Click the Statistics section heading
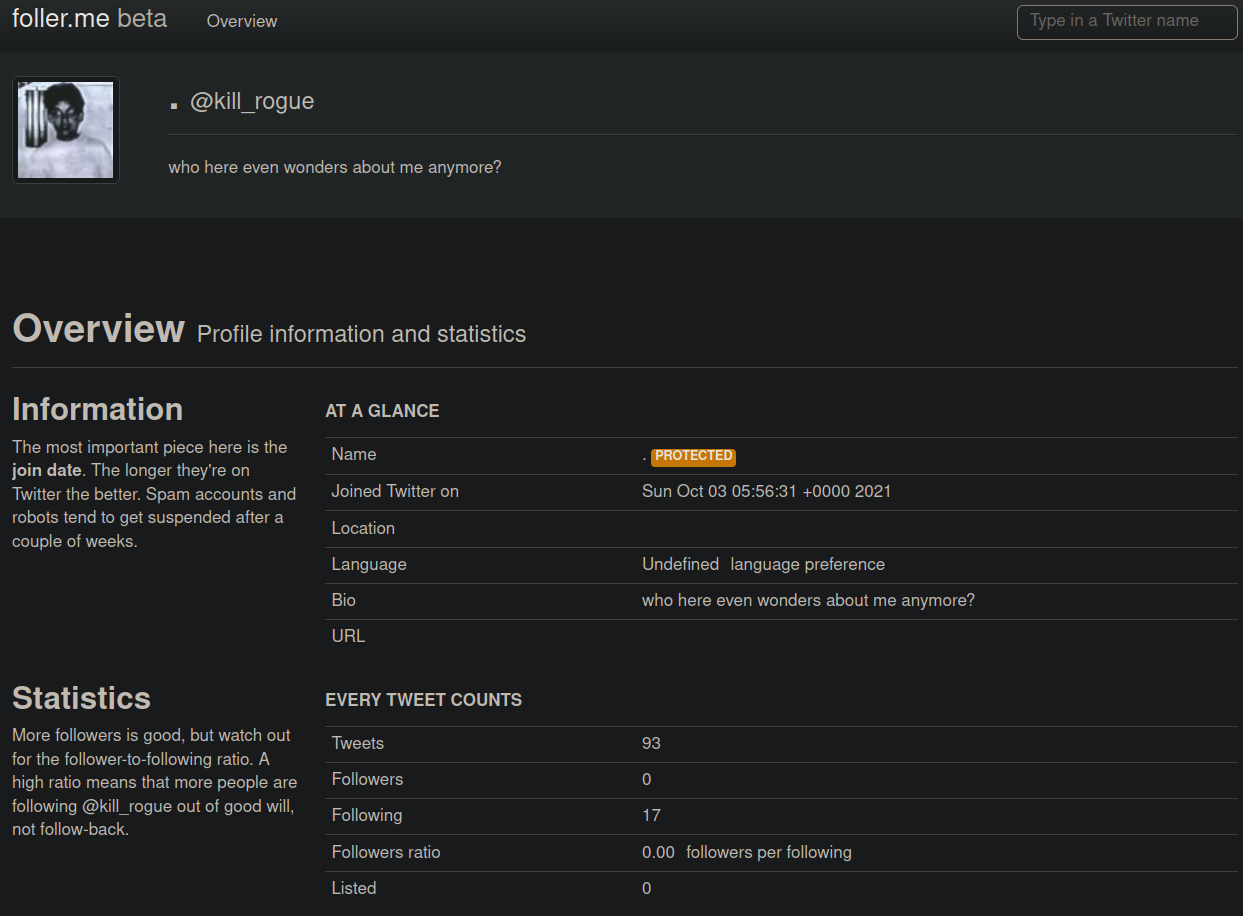This screenshot has height=916, width=1243. point(81,698)
